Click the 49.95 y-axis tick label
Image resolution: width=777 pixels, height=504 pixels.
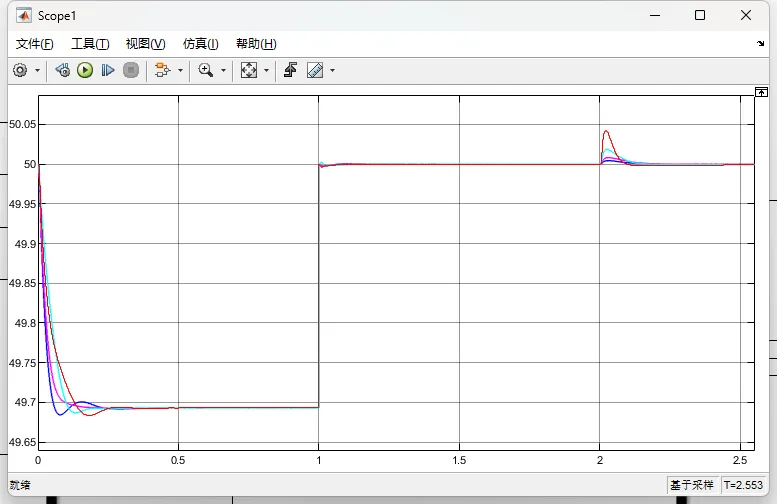(23, 204)
